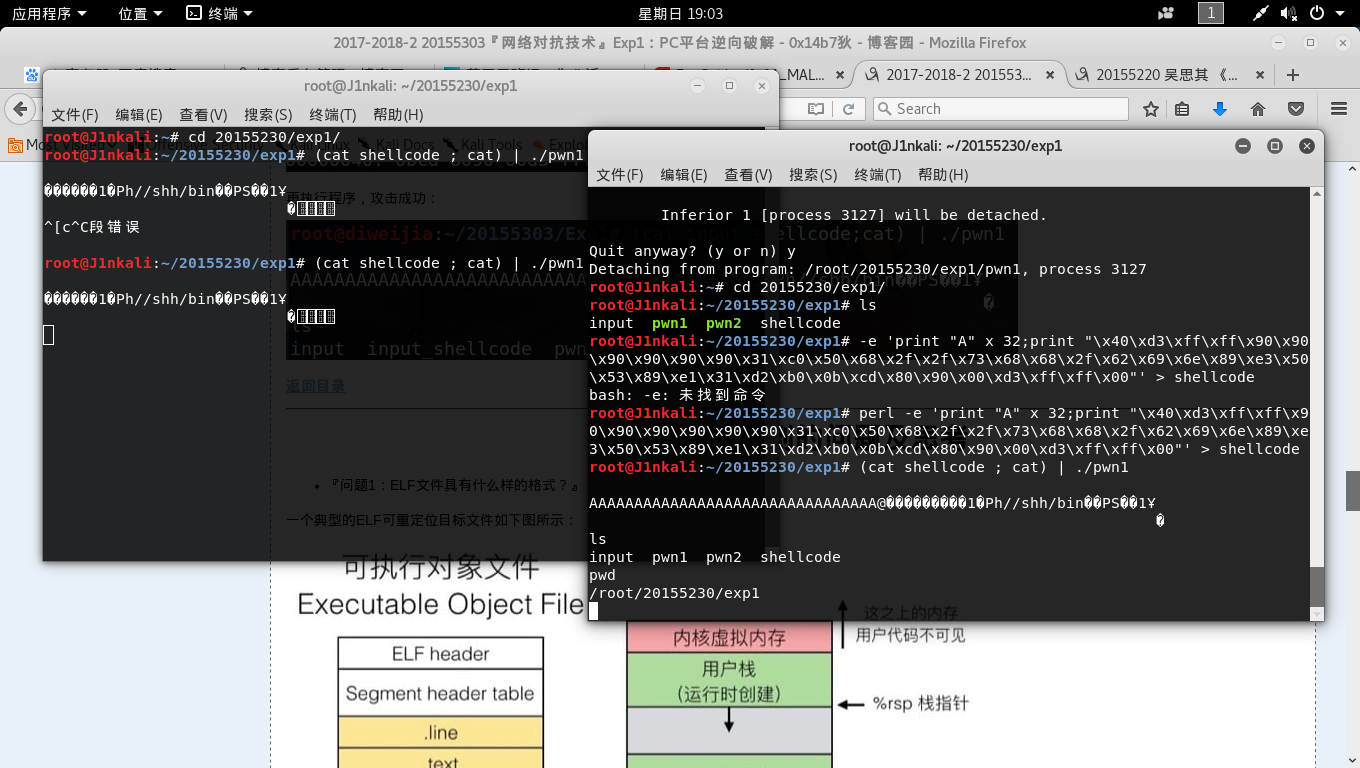Open 文件(F) menu in right terminal
This screenshot has height=768, width=1360.
[x=620, y=175]
